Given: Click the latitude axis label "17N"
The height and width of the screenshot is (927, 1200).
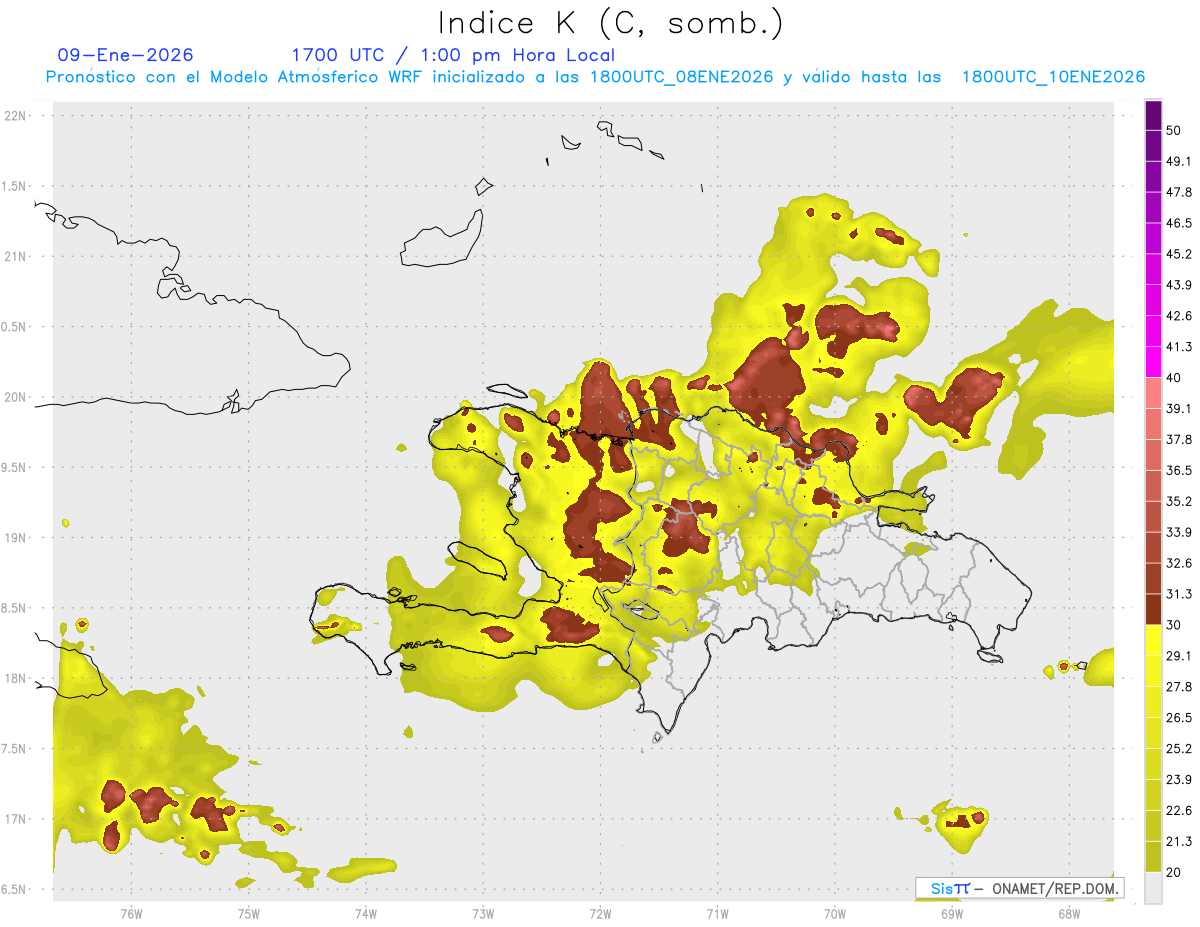Looking at the screenshot, I should pyautogui.click(x=17, y=819).
